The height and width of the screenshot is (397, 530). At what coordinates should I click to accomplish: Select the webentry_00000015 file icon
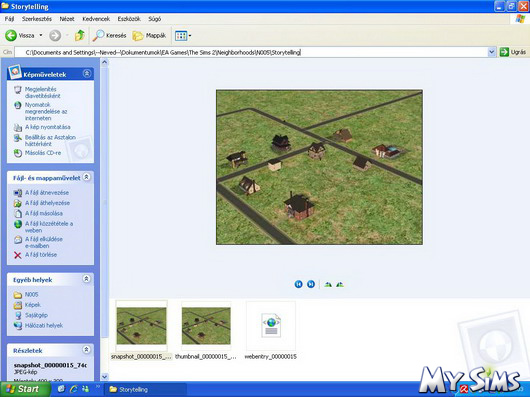pos(271,326)
